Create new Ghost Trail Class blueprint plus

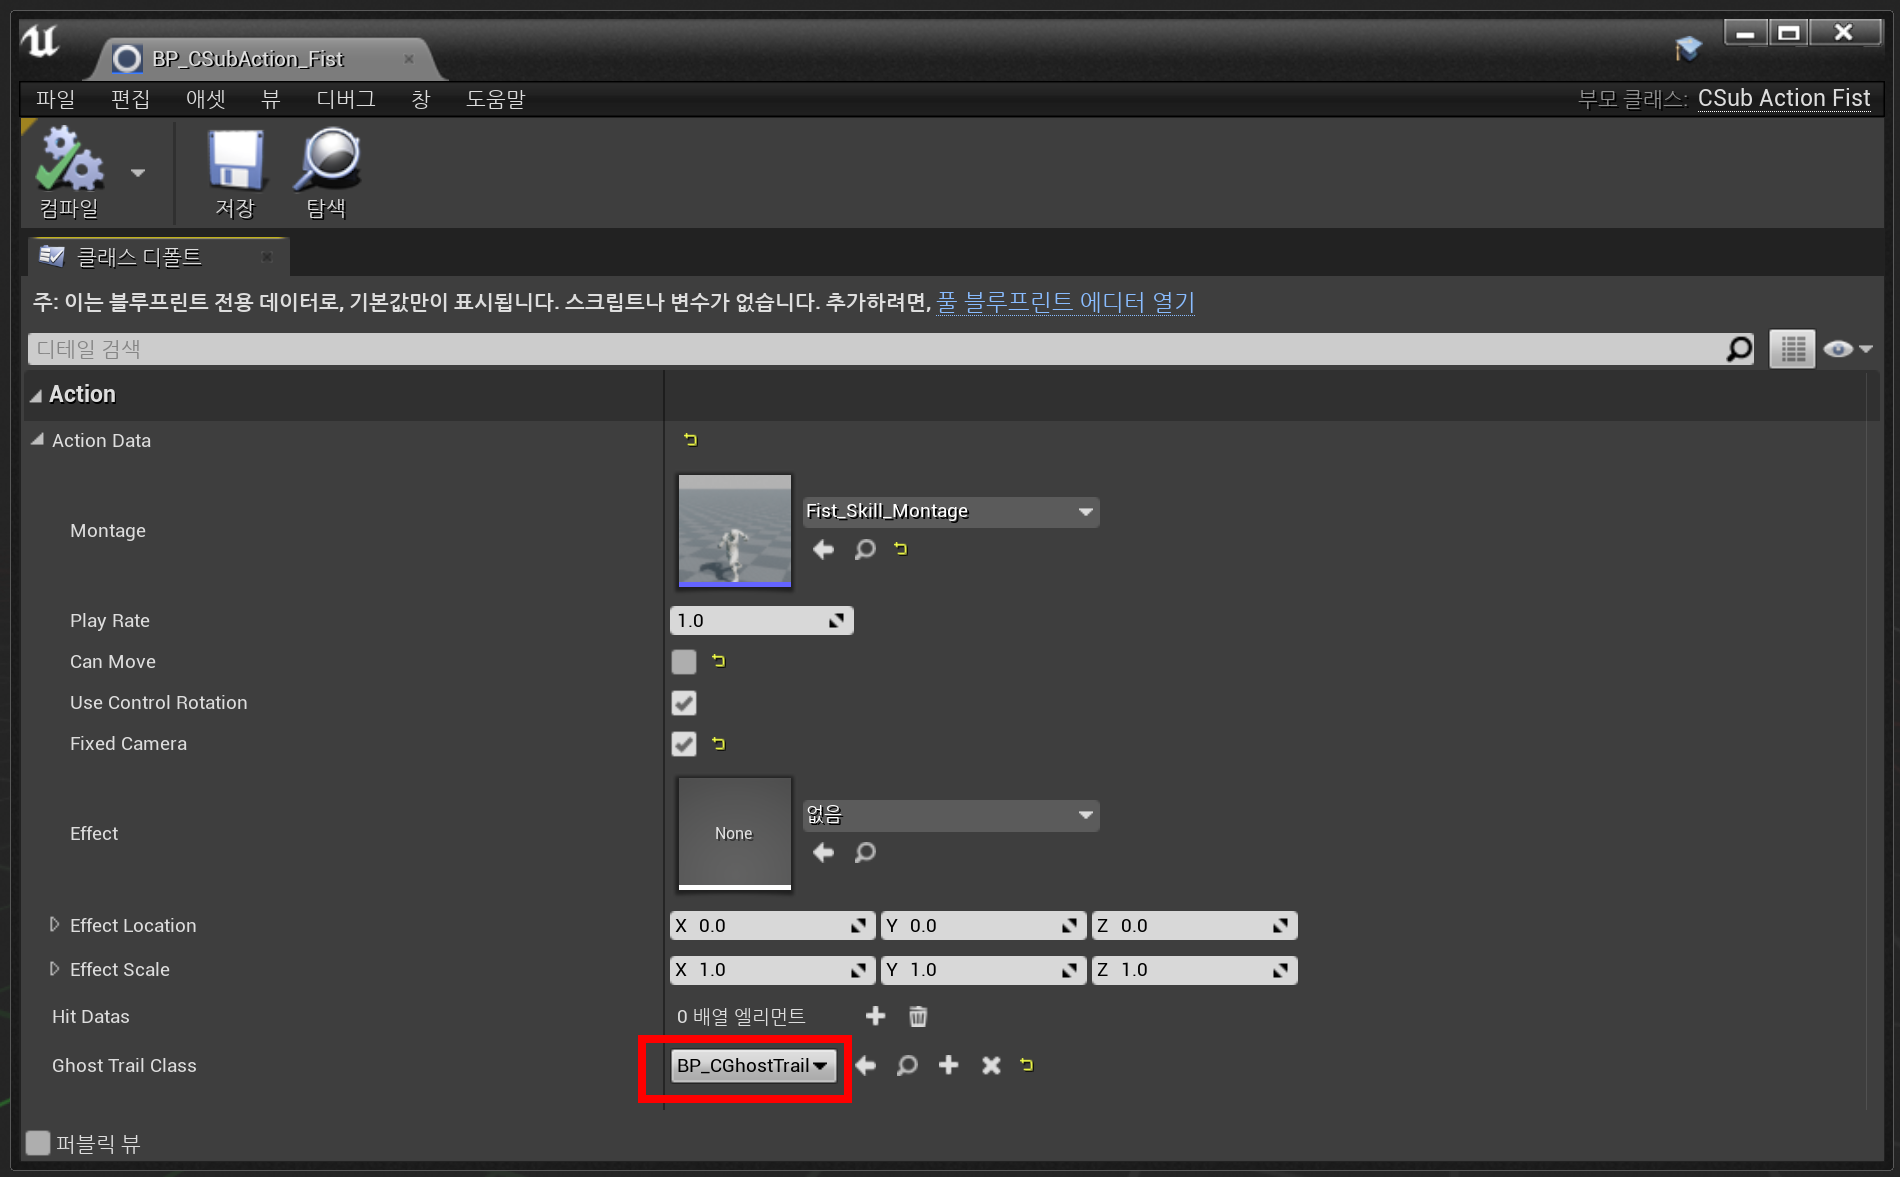[x=949, y=1065]
